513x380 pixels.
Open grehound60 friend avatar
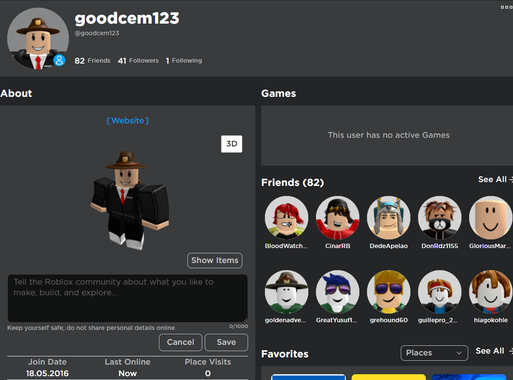point(389,292)
